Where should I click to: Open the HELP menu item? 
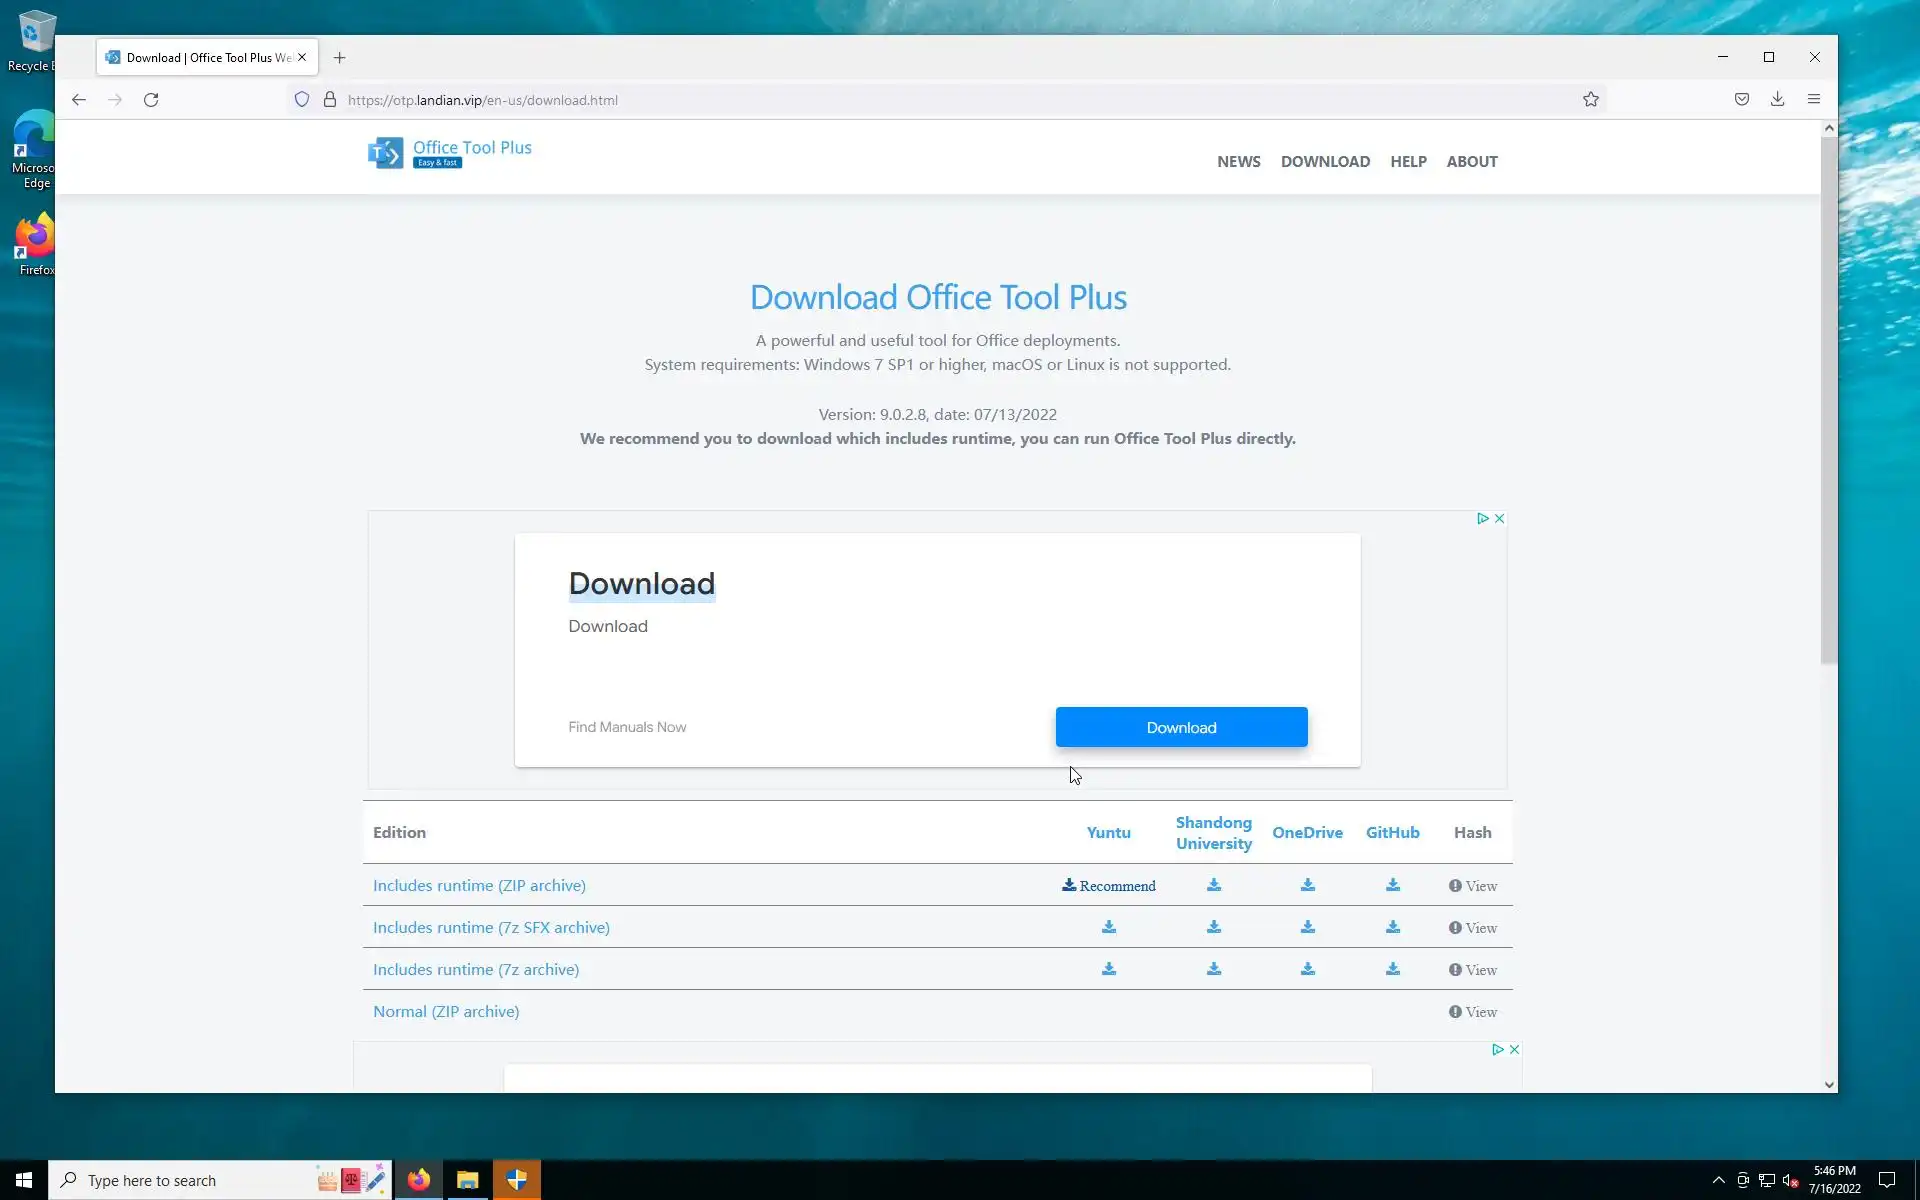1407,161
